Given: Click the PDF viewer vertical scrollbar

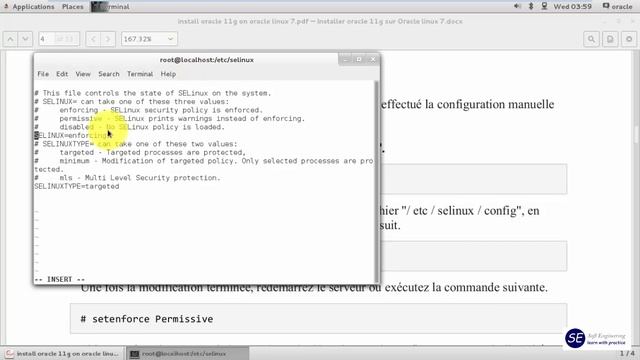Looking at the screenshot, I should pyautogui.click(x=637, y=198).
